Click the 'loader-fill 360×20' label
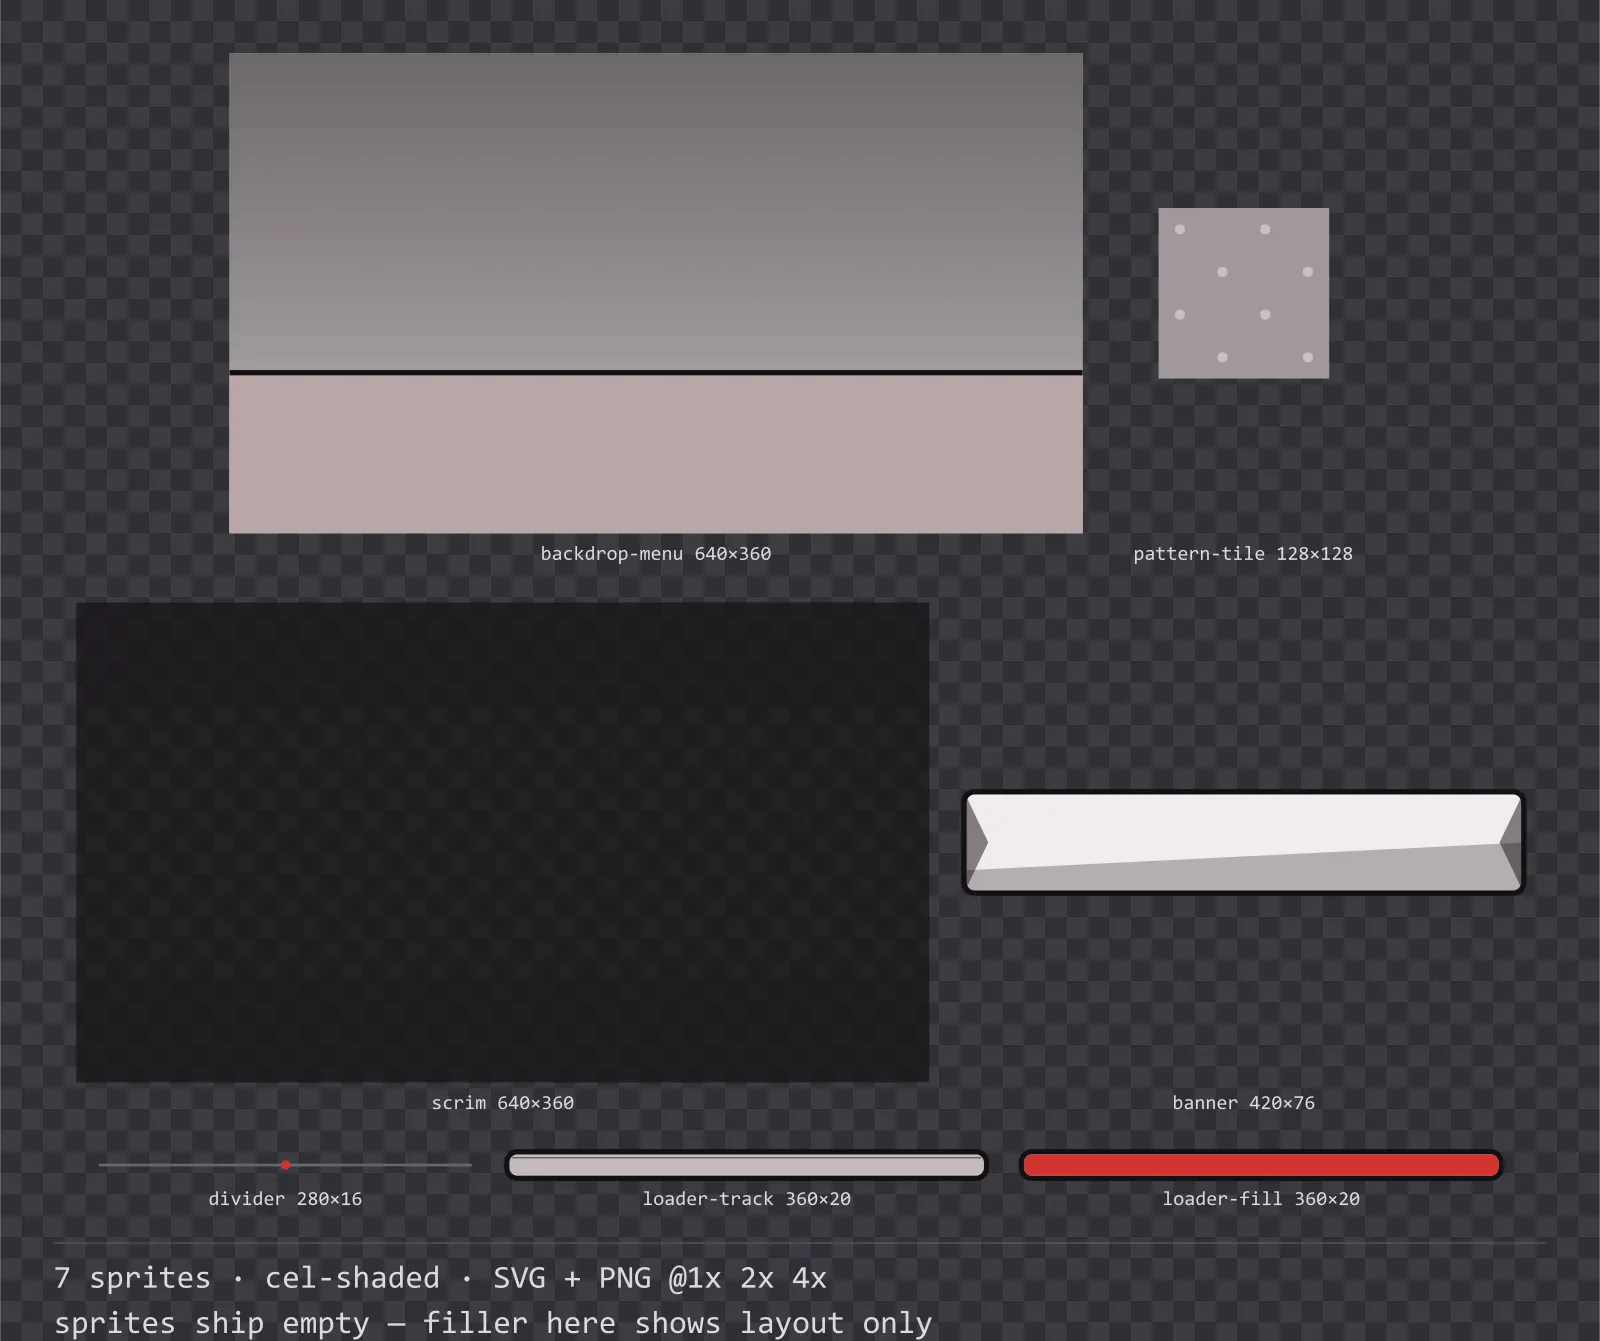Screen dimensions: 1600x1341 [1261, 1199]
